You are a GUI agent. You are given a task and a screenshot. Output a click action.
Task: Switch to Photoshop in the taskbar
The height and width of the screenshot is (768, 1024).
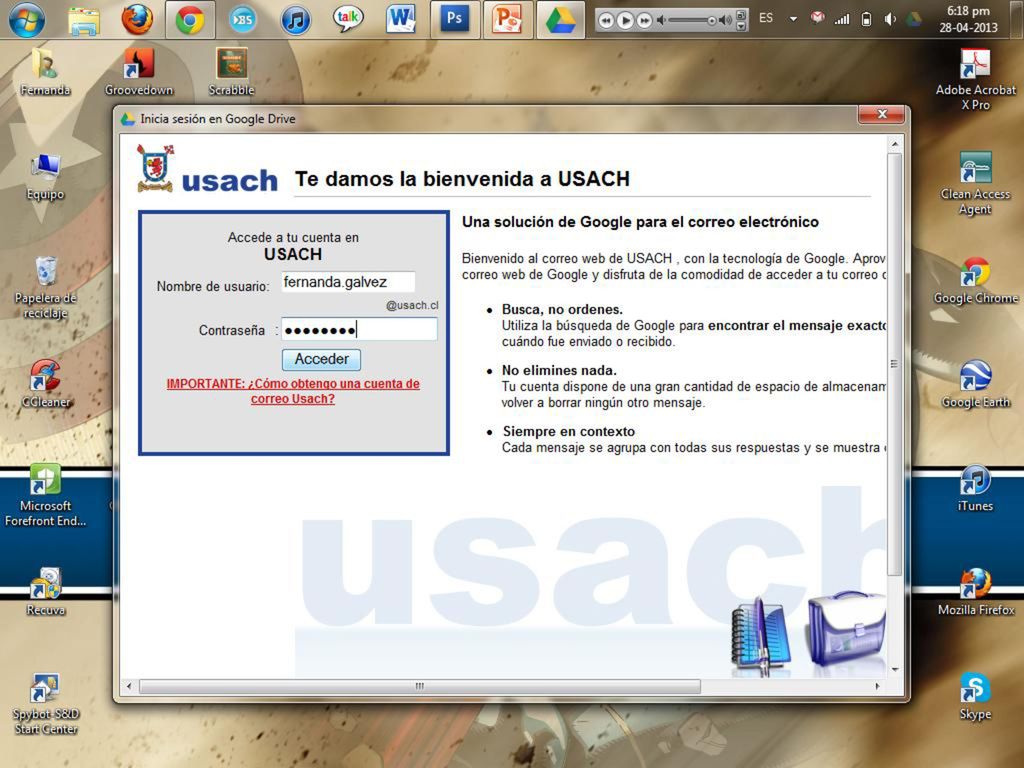tap(455, 20)
